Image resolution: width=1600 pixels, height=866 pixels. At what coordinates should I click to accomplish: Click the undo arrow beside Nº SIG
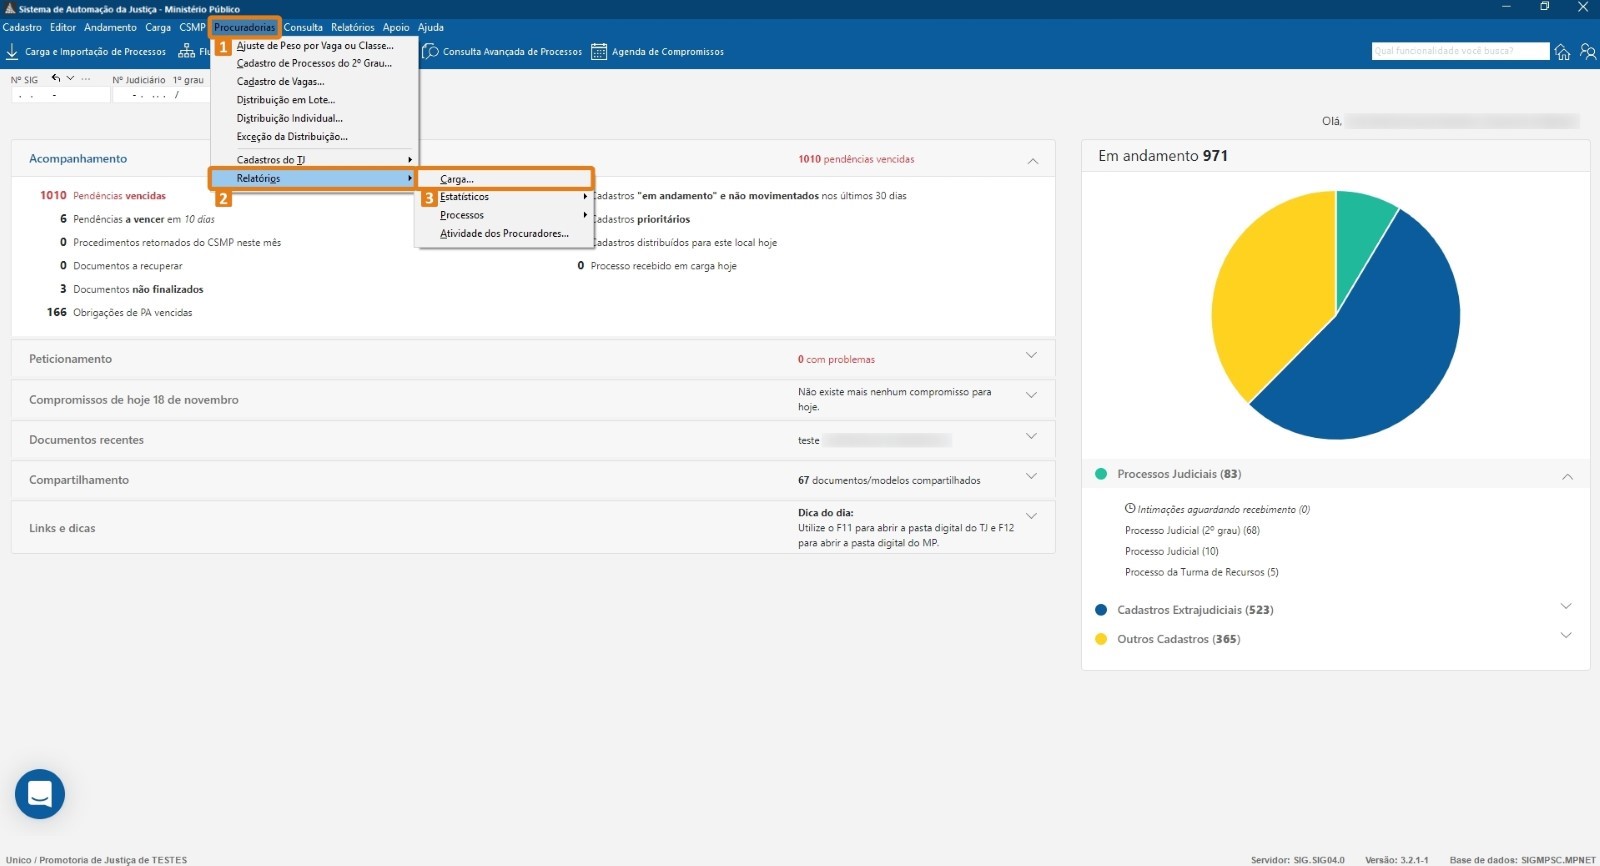point(56,78)
